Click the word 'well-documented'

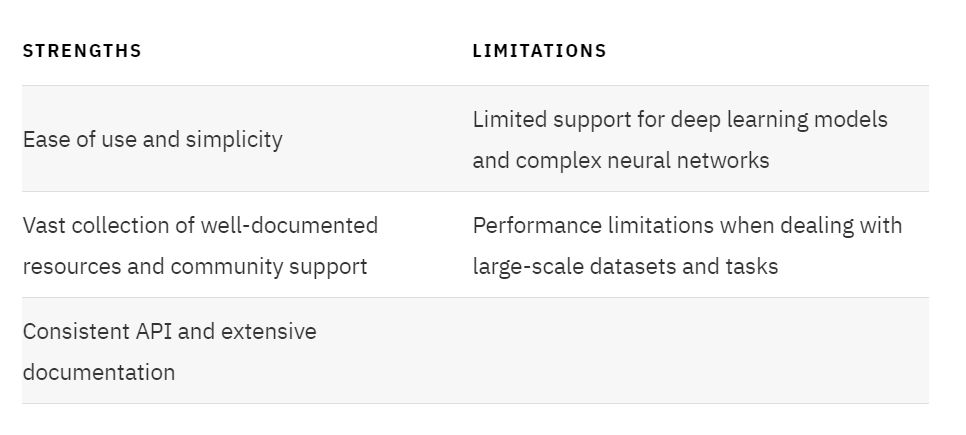tap(290, 226)
